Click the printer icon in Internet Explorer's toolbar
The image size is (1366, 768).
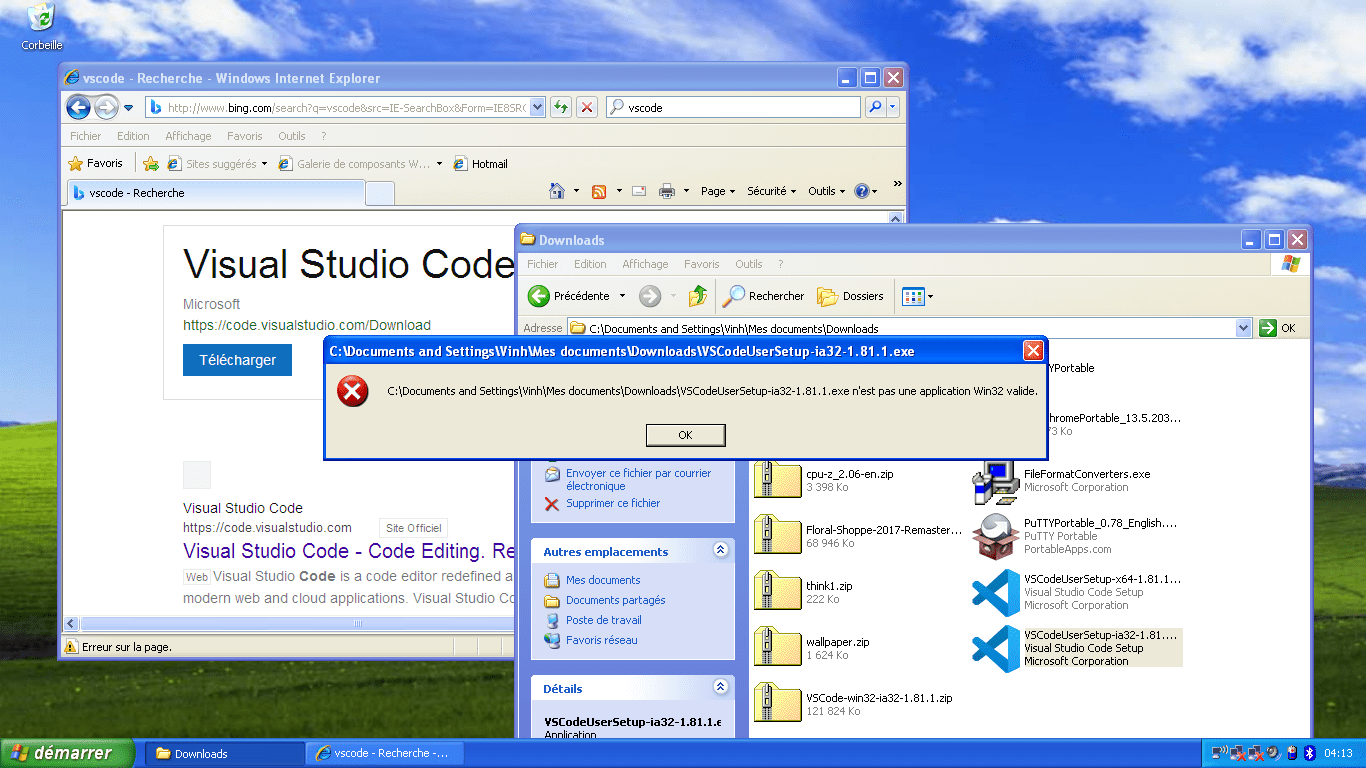pyautogui.click(x=666, y=190)
